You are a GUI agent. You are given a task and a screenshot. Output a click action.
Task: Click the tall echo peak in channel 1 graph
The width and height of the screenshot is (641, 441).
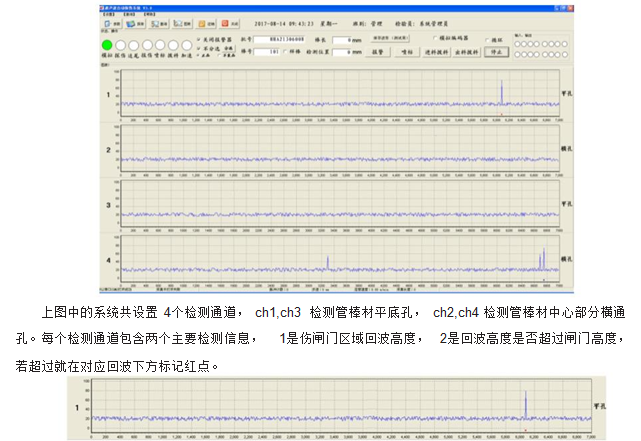coord(502,92)
